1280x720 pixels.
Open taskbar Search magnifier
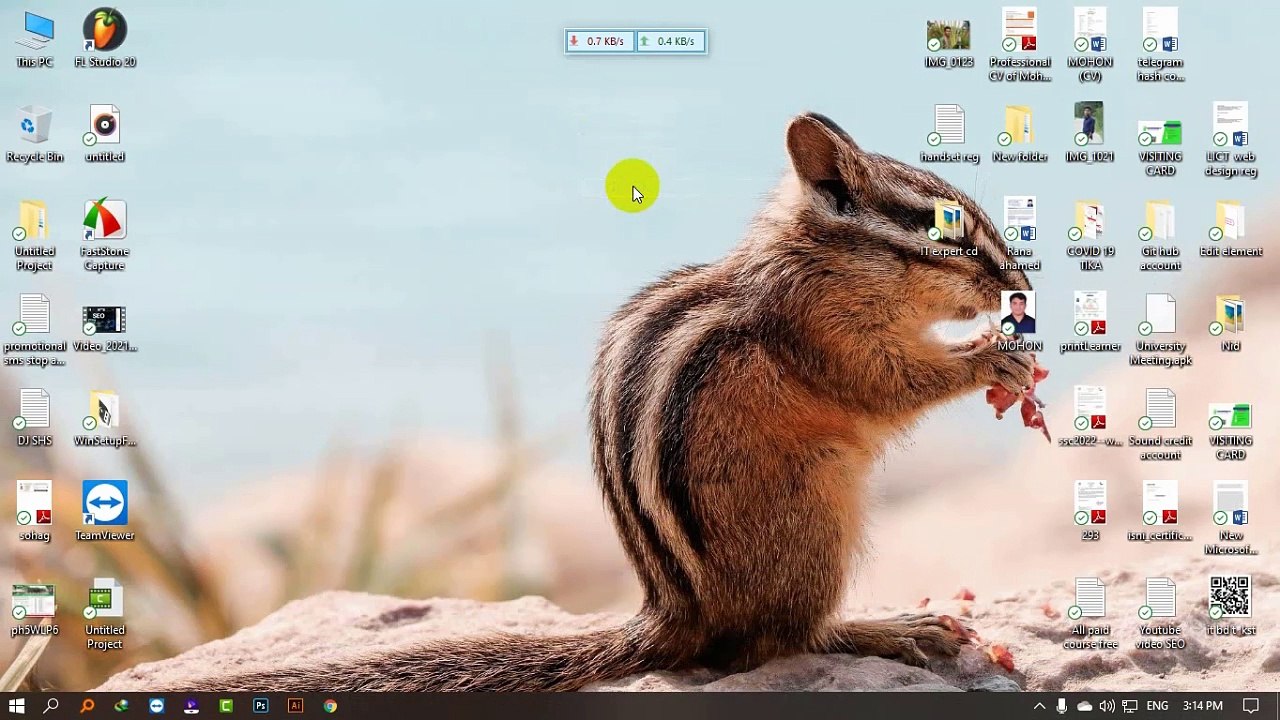(x=51, y=706)
